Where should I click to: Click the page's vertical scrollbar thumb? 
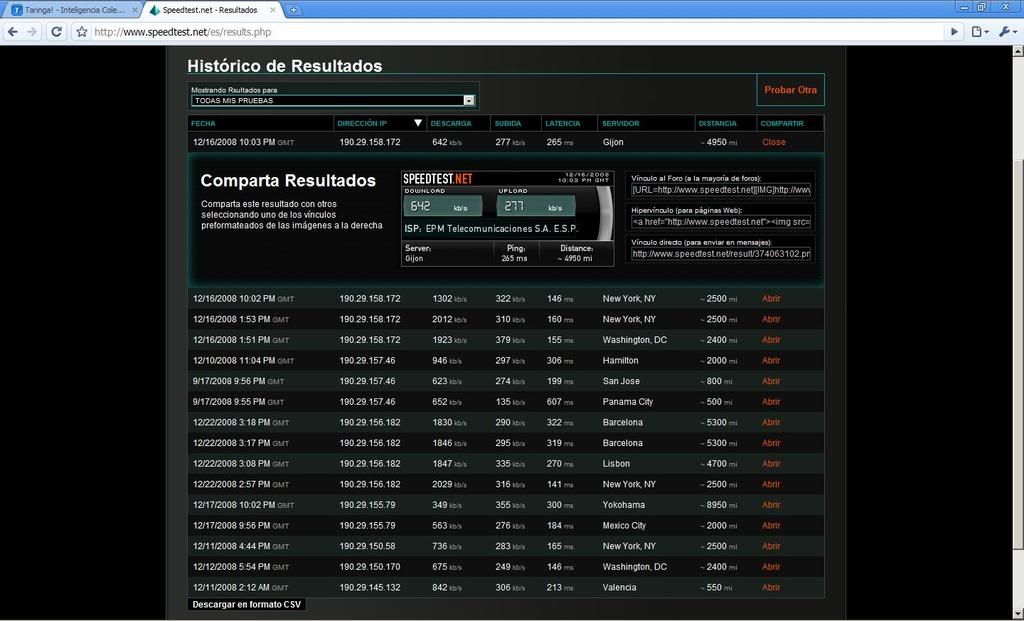point(1018,353)
